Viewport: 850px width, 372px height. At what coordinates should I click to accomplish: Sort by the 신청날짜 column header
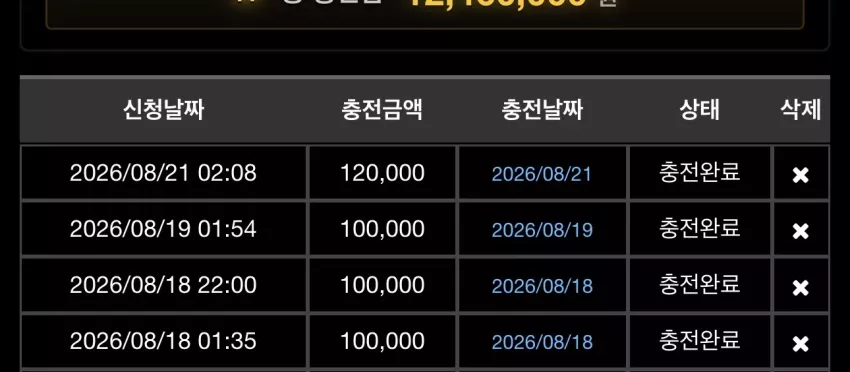163,110
